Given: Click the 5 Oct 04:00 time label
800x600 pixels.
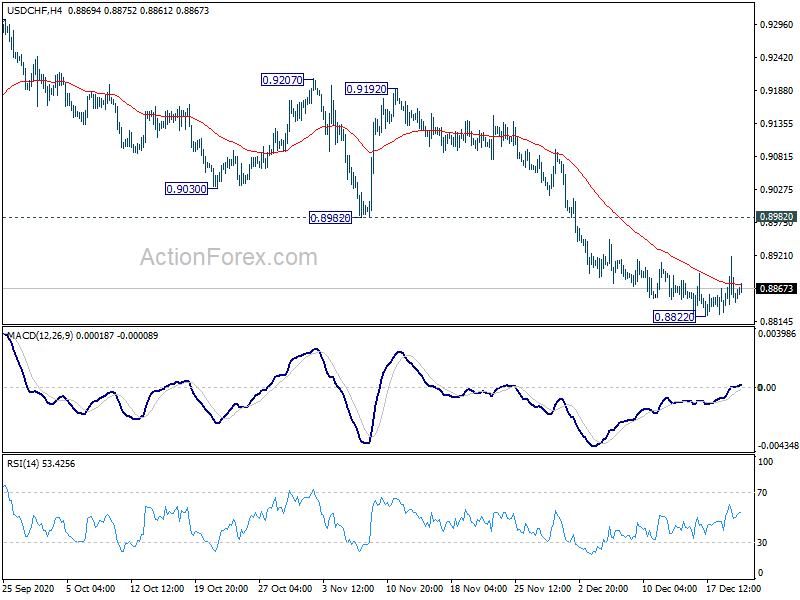Looking at the screenshot, I should tap(91, 588).
